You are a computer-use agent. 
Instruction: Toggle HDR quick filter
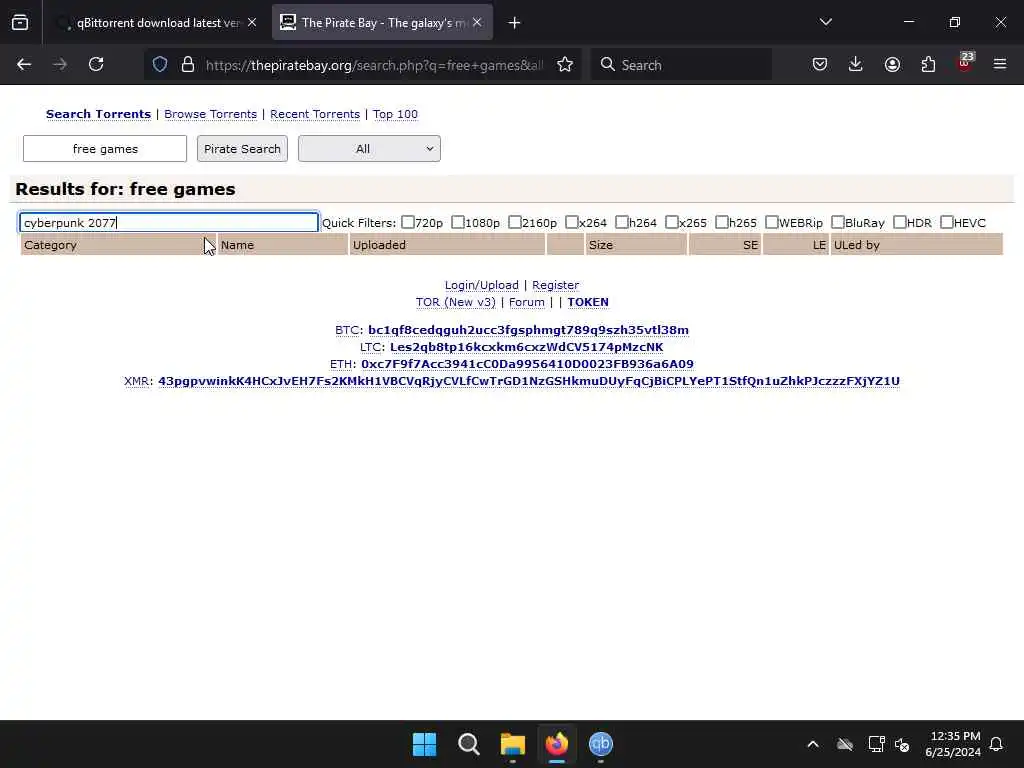[899, 222]
